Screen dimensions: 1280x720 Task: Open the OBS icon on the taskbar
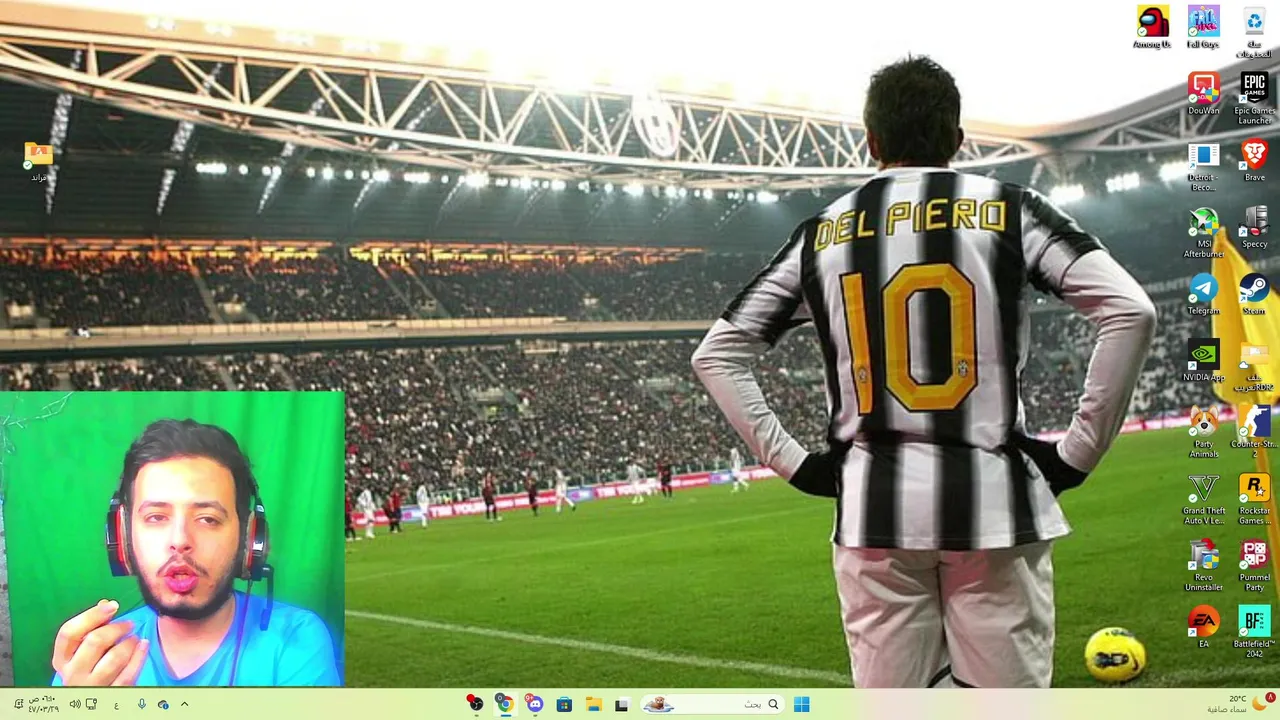tap(475, 704)
